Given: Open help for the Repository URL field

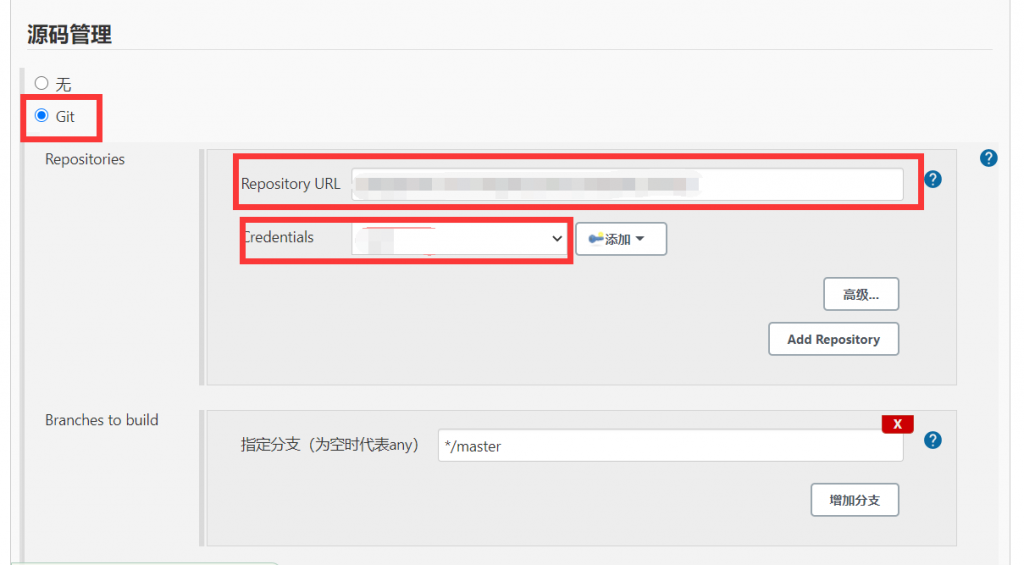Looking at the screenshot, I should [x=932, y=179].
